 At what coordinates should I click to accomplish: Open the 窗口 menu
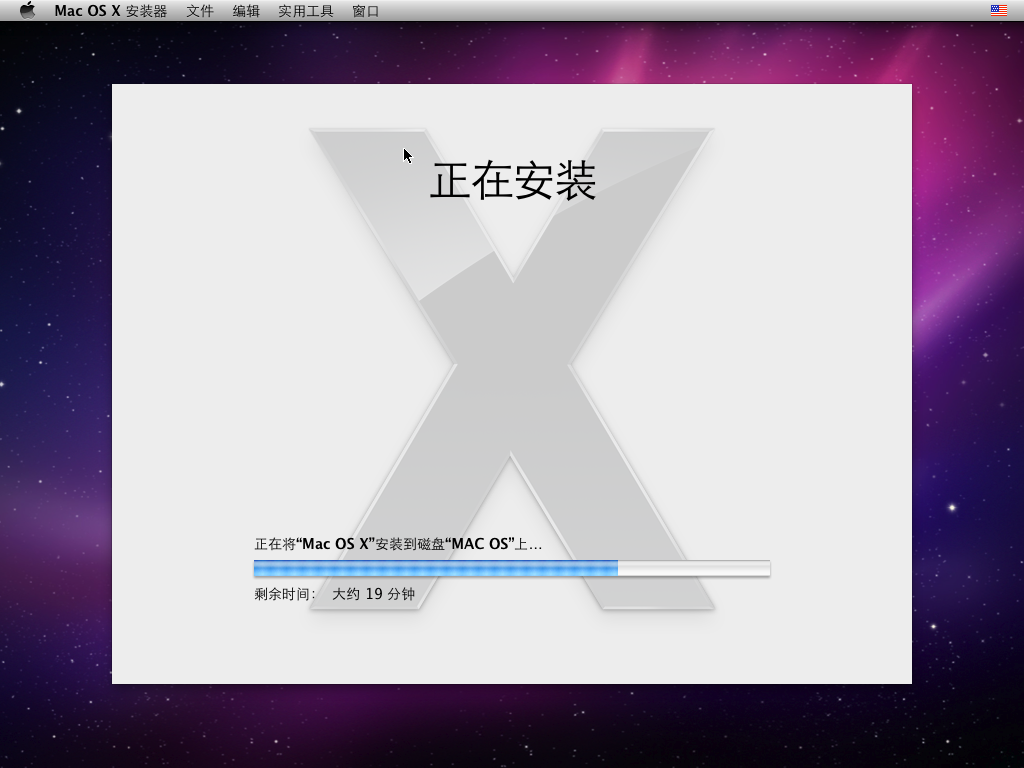point(365,11)
